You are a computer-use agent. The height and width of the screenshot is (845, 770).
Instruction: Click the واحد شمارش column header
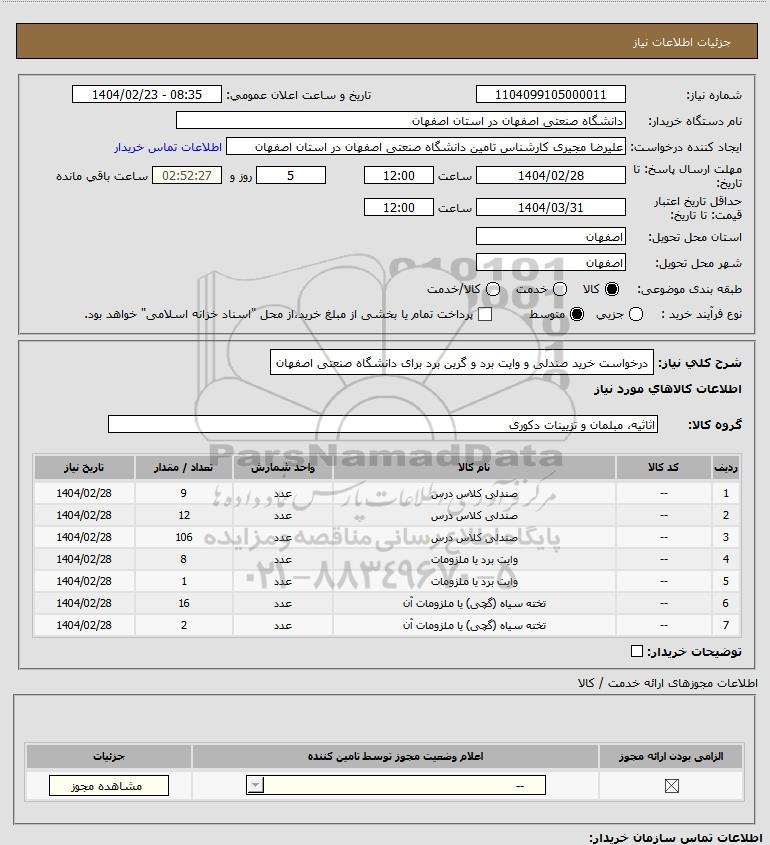(283, 467)
